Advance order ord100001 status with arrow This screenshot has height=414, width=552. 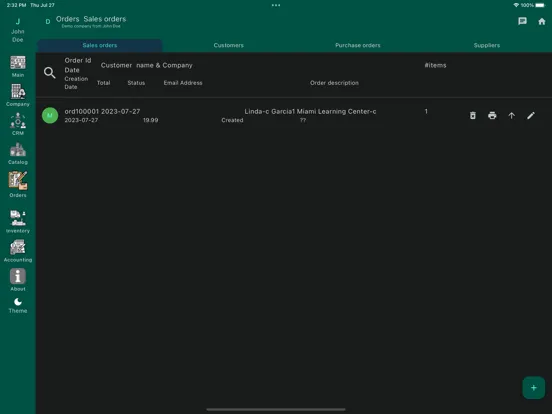tap(512, 115)
